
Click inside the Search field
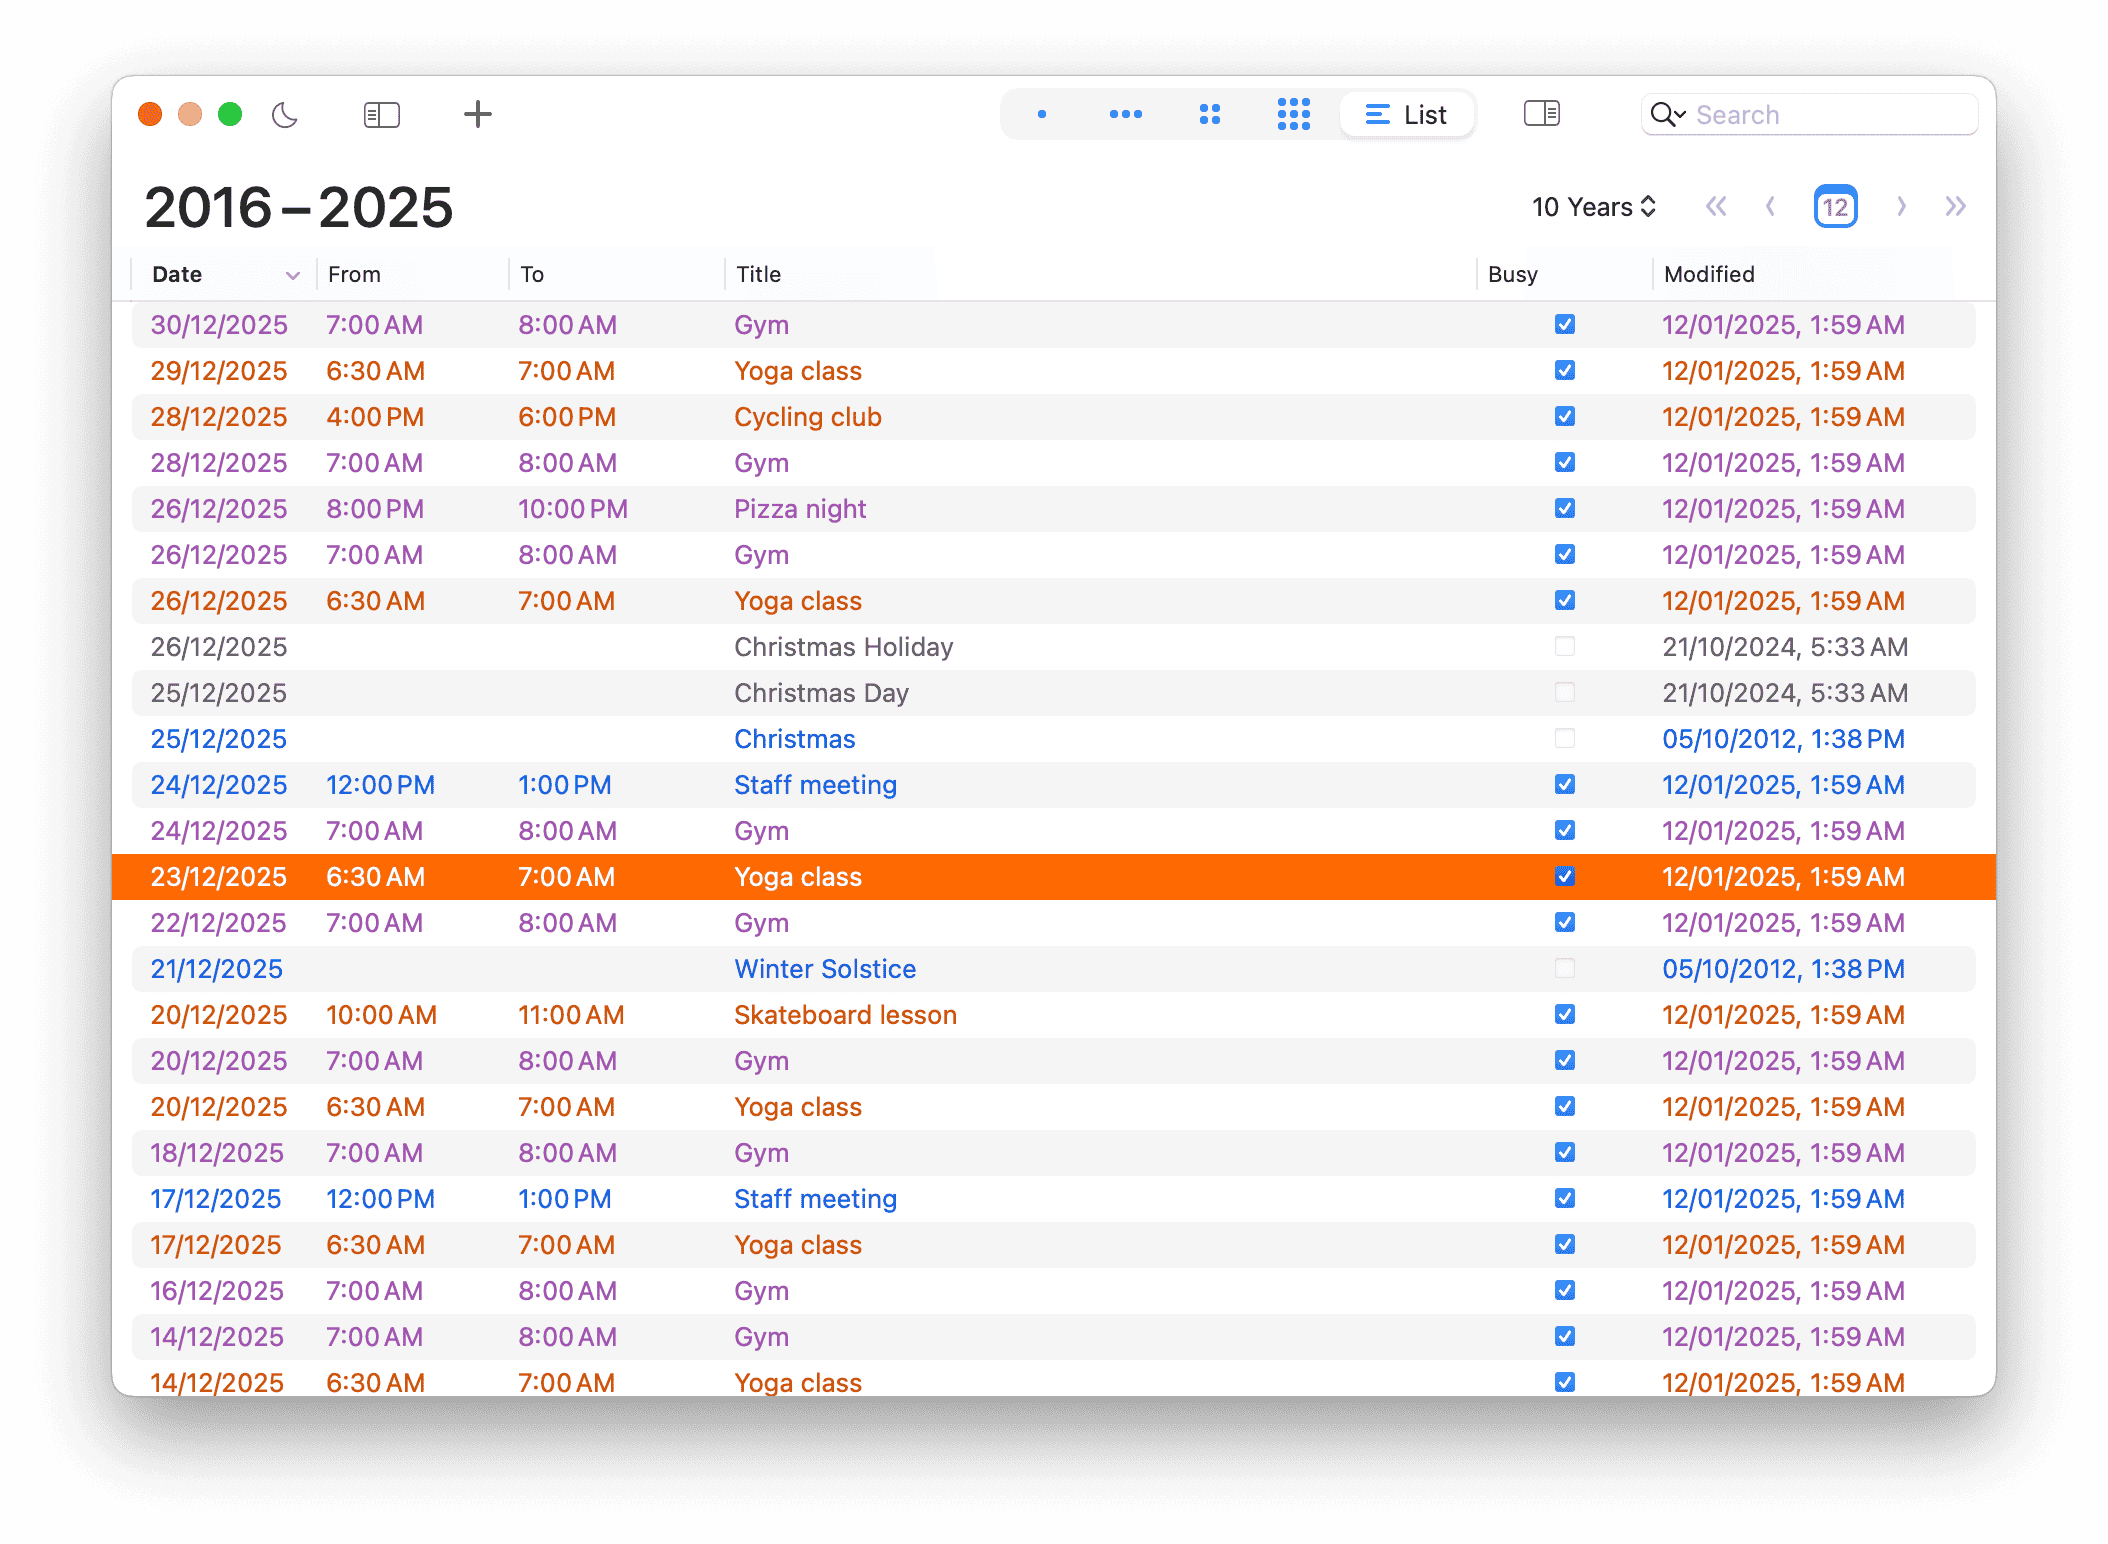click(x=1820, y=114)
